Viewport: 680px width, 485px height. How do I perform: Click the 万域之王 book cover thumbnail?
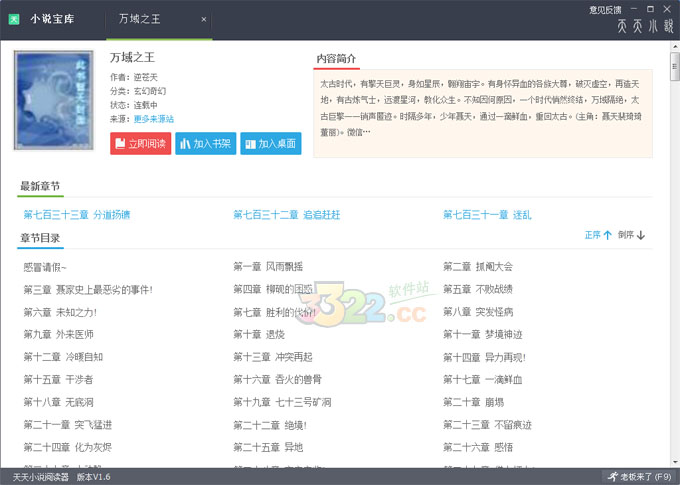tap(54, 100)
